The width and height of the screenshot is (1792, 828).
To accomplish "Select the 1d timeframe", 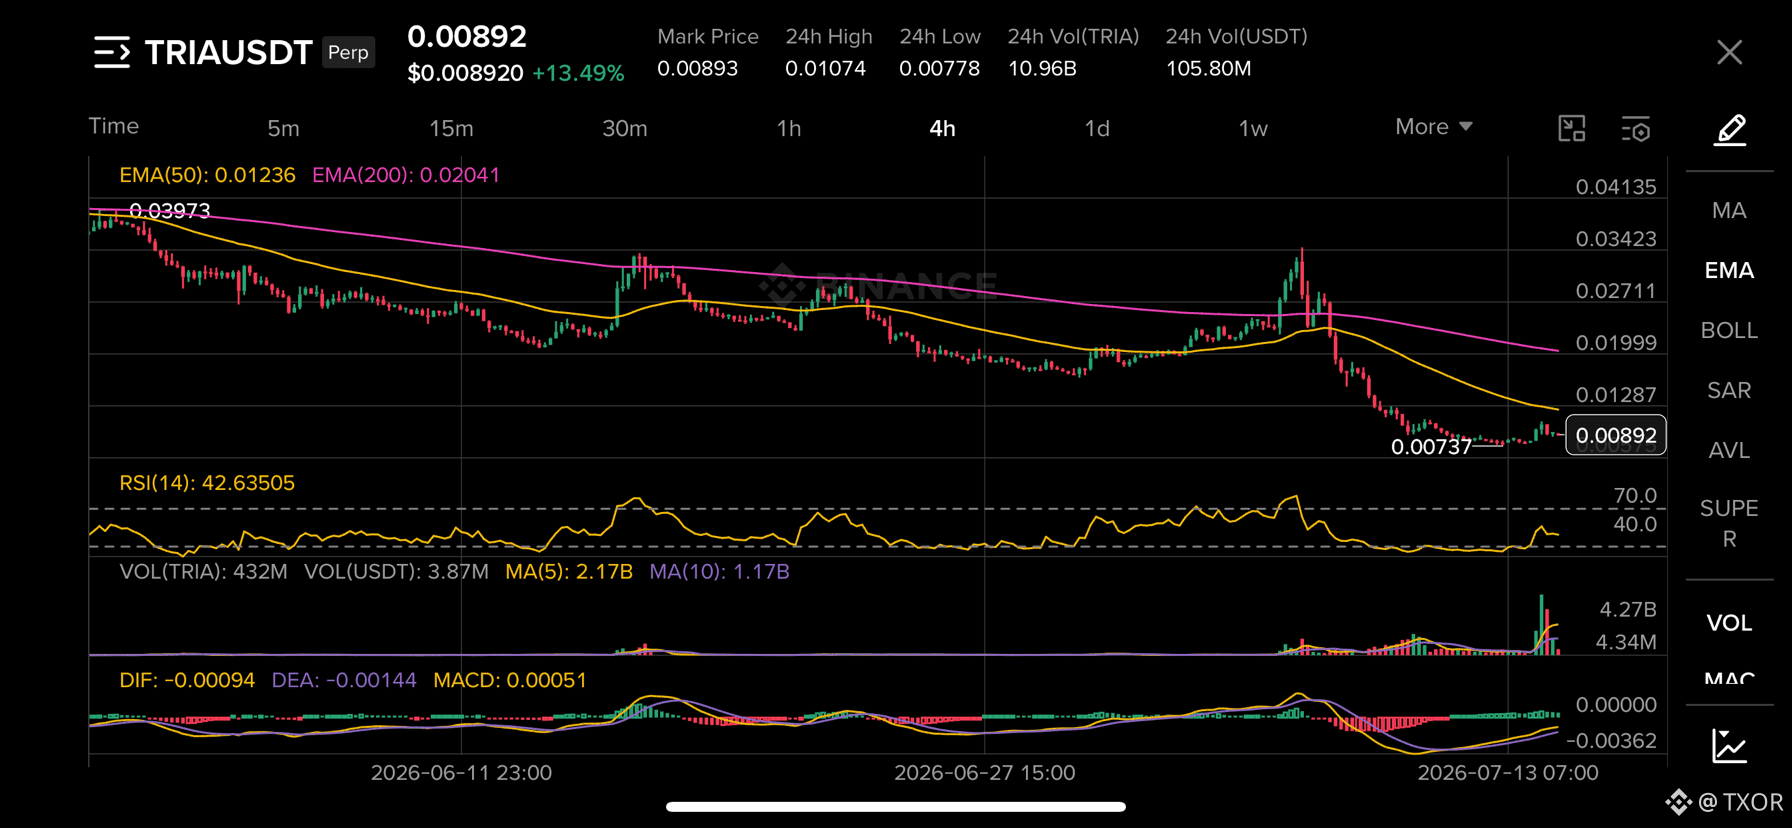I will pyautogui.click(x=1097, y=128).
